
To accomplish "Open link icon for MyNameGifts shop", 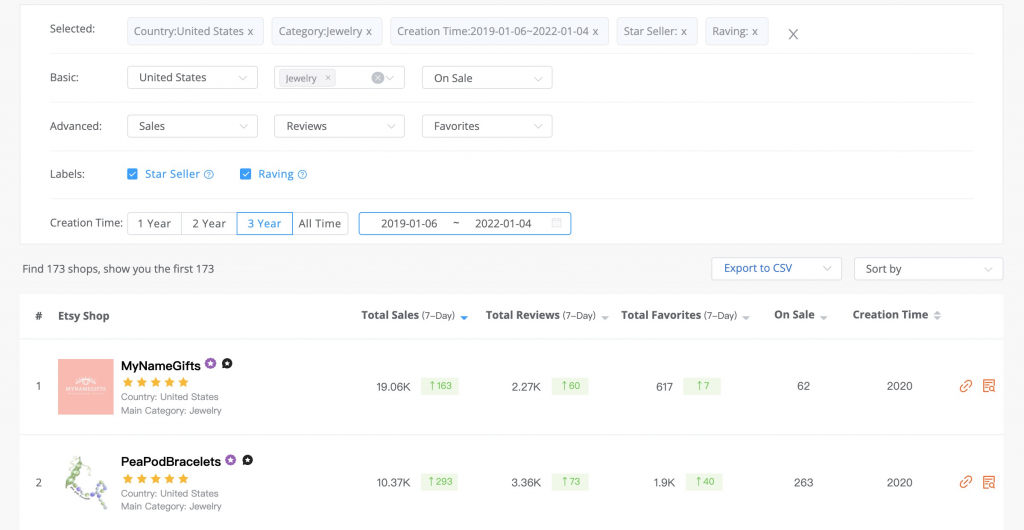I will (x=965, y=386).
